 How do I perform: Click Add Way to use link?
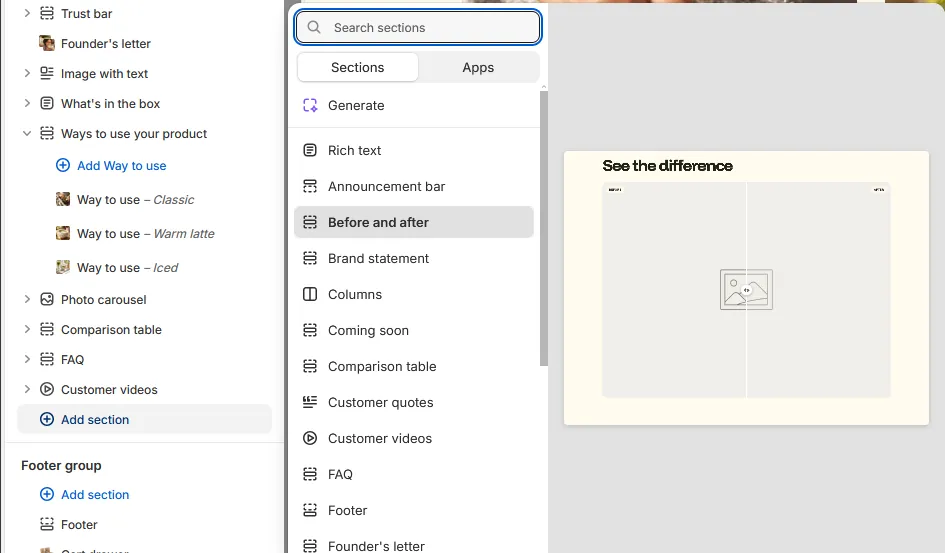coord(122,166)
